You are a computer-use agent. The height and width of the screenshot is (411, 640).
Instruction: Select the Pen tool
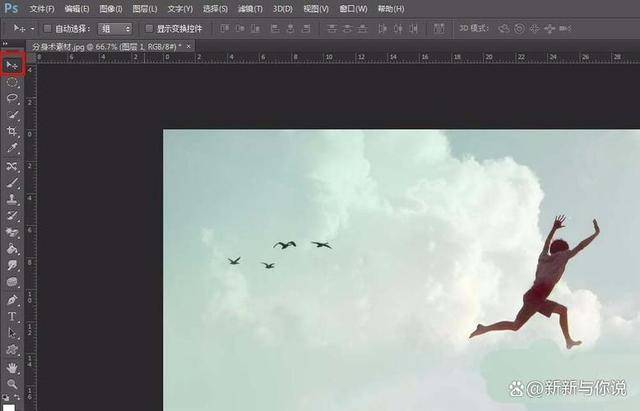(x=12, y=300)
